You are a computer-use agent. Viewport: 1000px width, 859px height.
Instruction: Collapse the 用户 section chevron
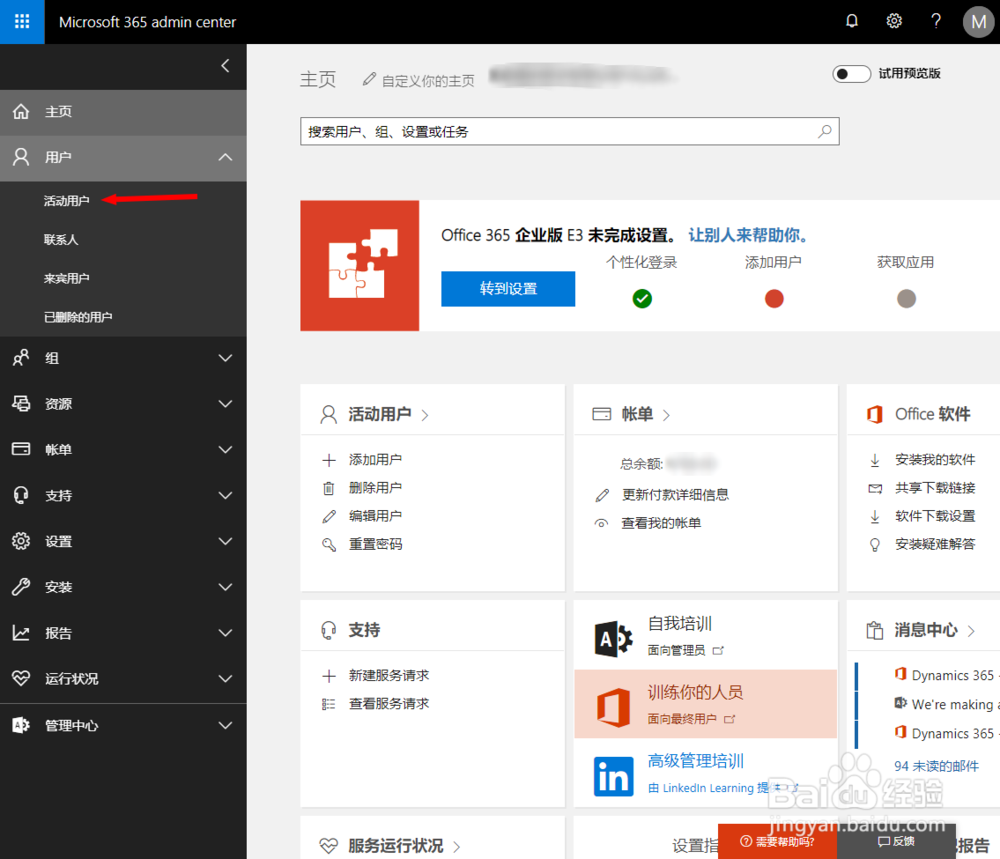click(225, 158)
